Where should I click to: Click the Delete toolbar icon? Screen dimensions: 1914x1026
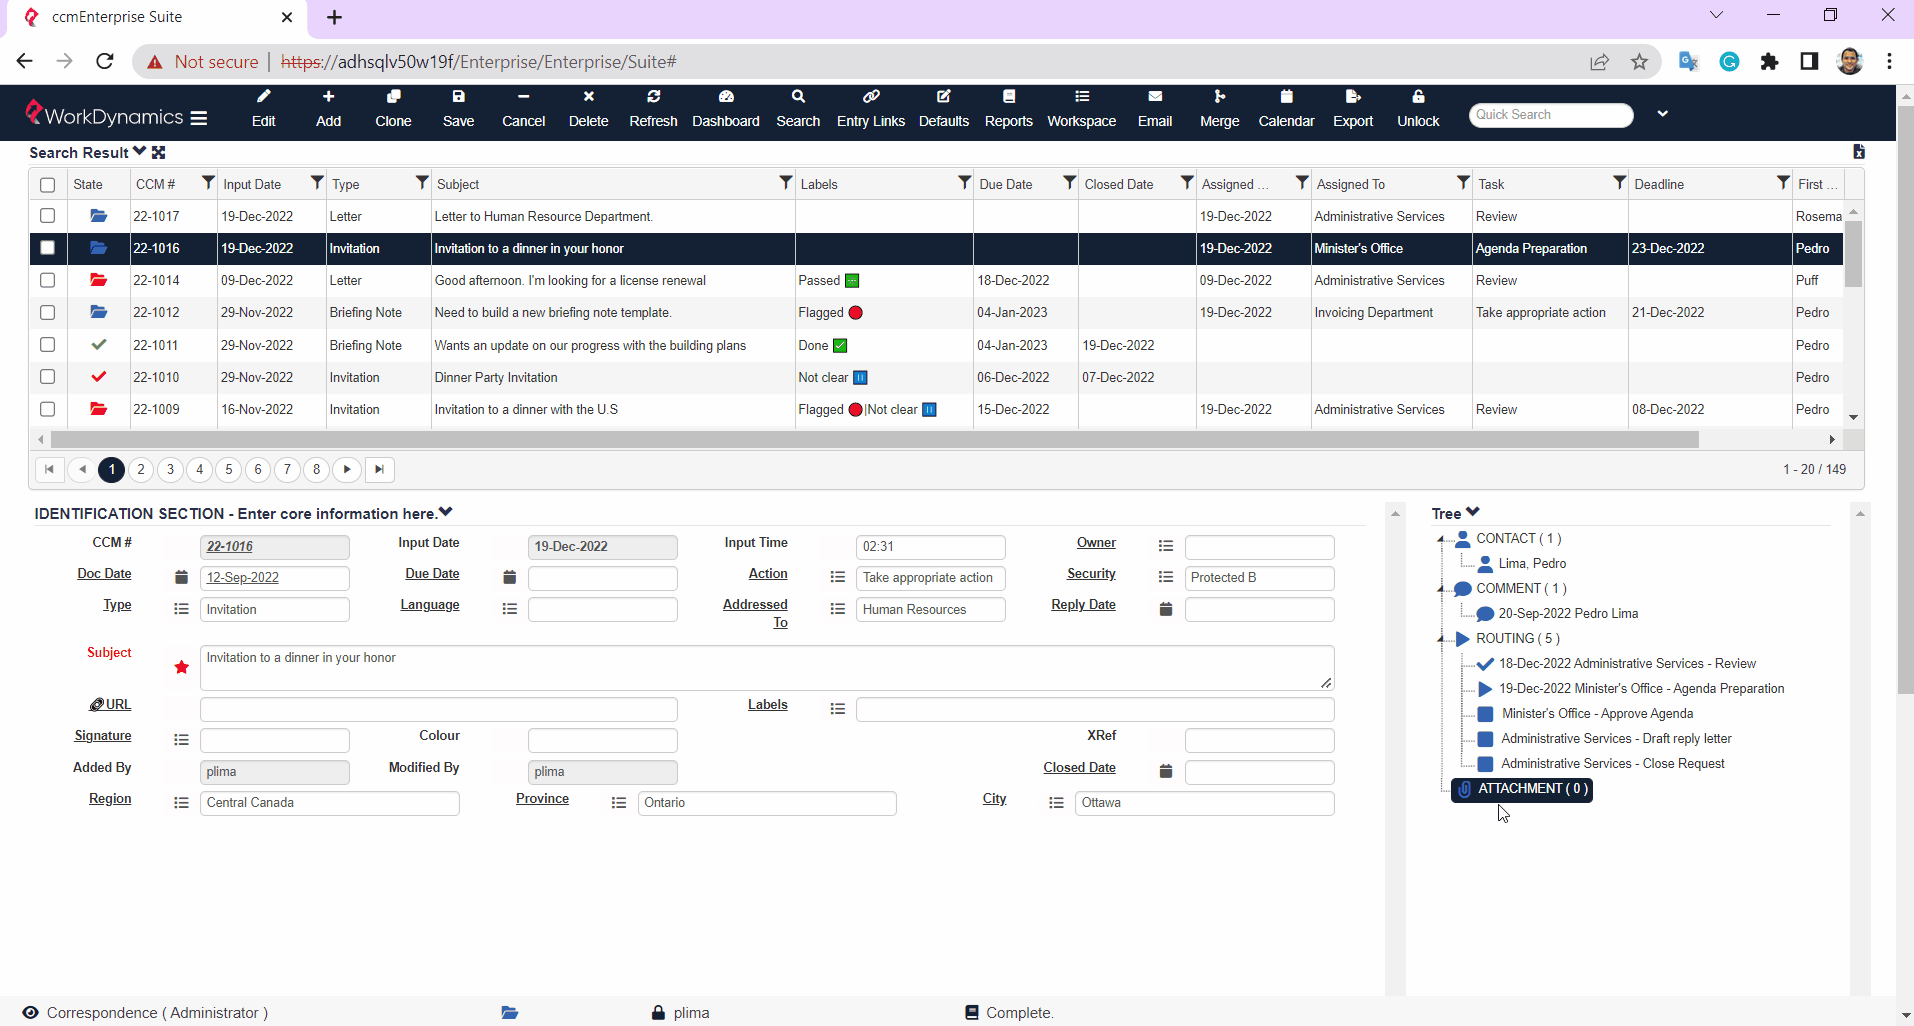[x=588, y=109]
